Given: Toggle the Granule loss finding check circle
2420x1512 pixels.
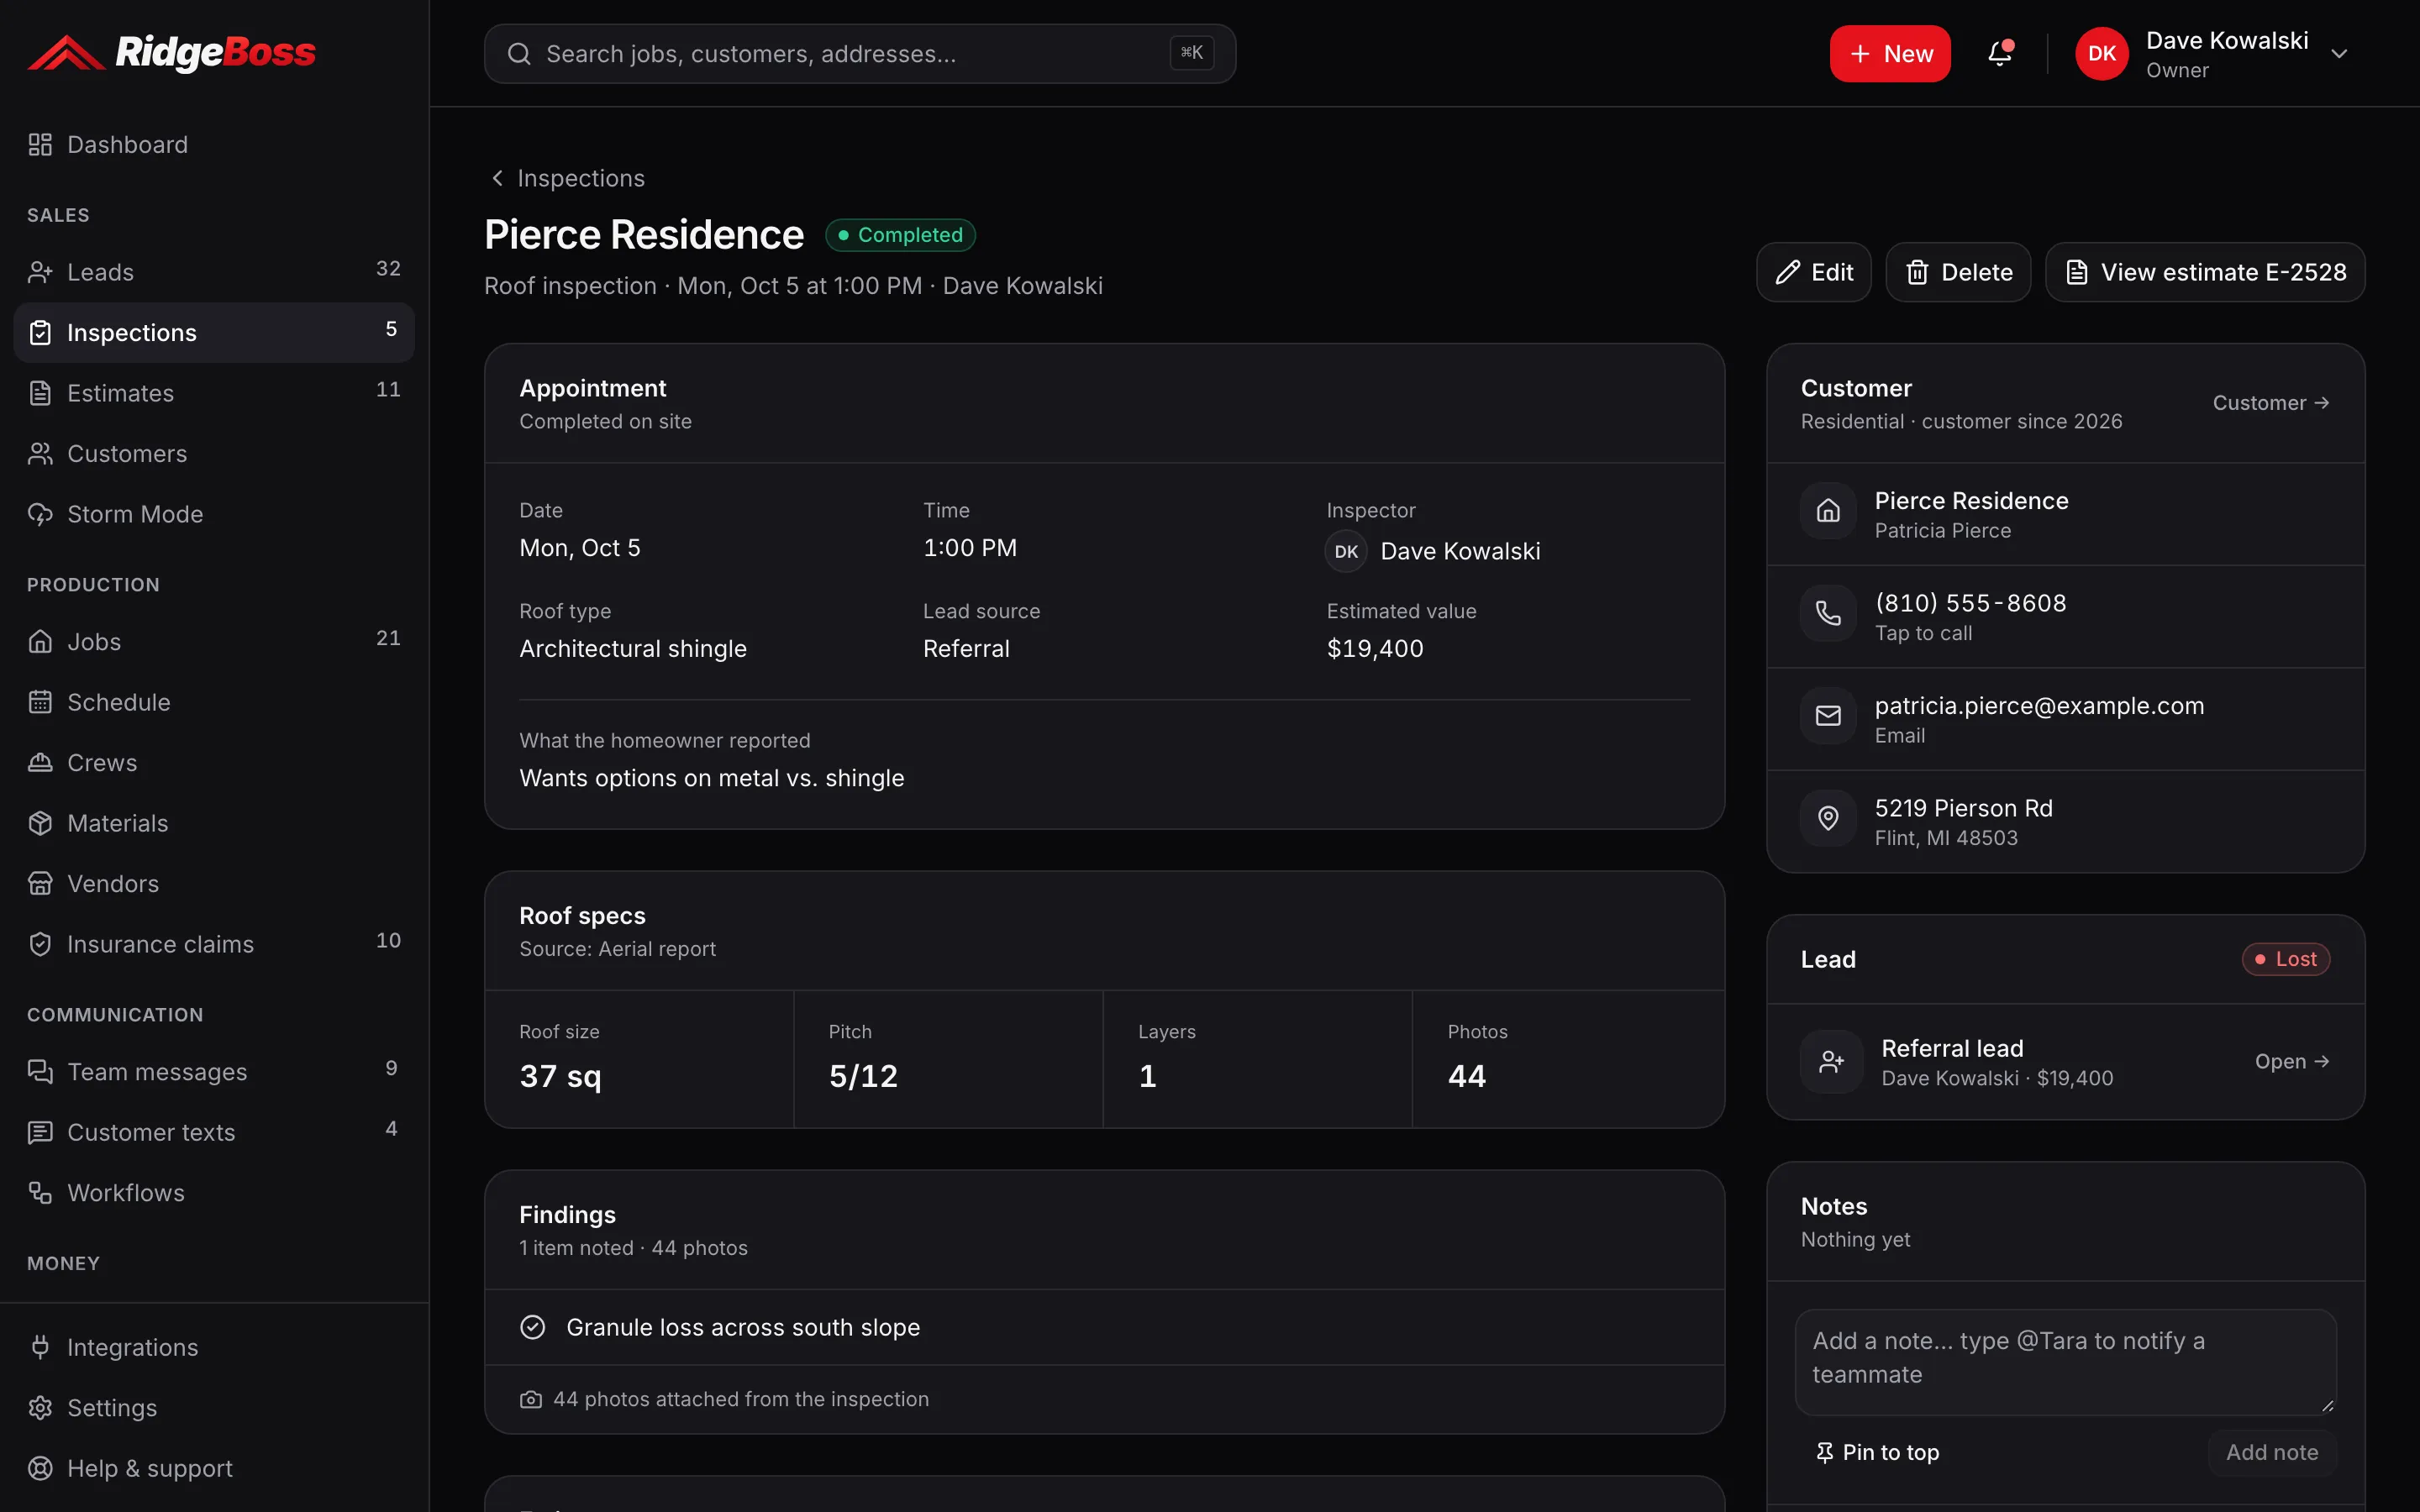Looking at the screenshot, I should (x=533, y=1327).
